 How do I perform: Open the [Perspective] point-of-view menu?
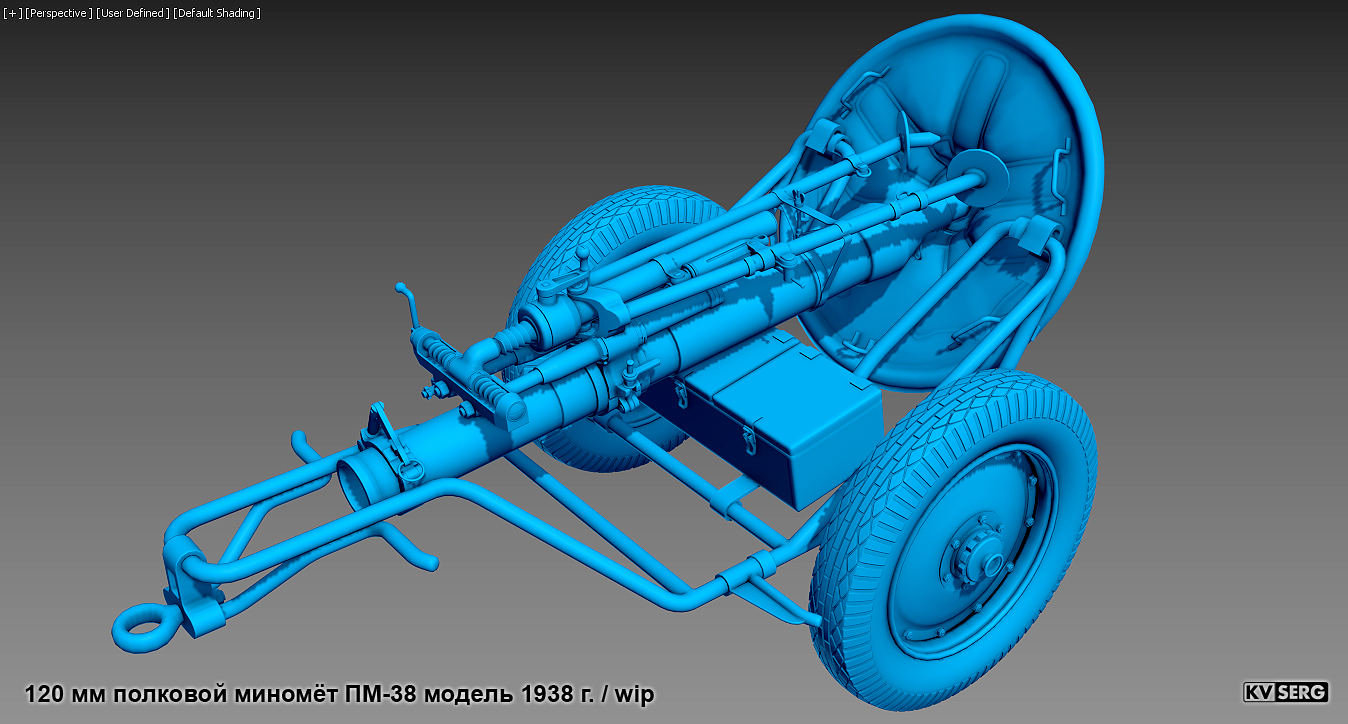(57, 14)
